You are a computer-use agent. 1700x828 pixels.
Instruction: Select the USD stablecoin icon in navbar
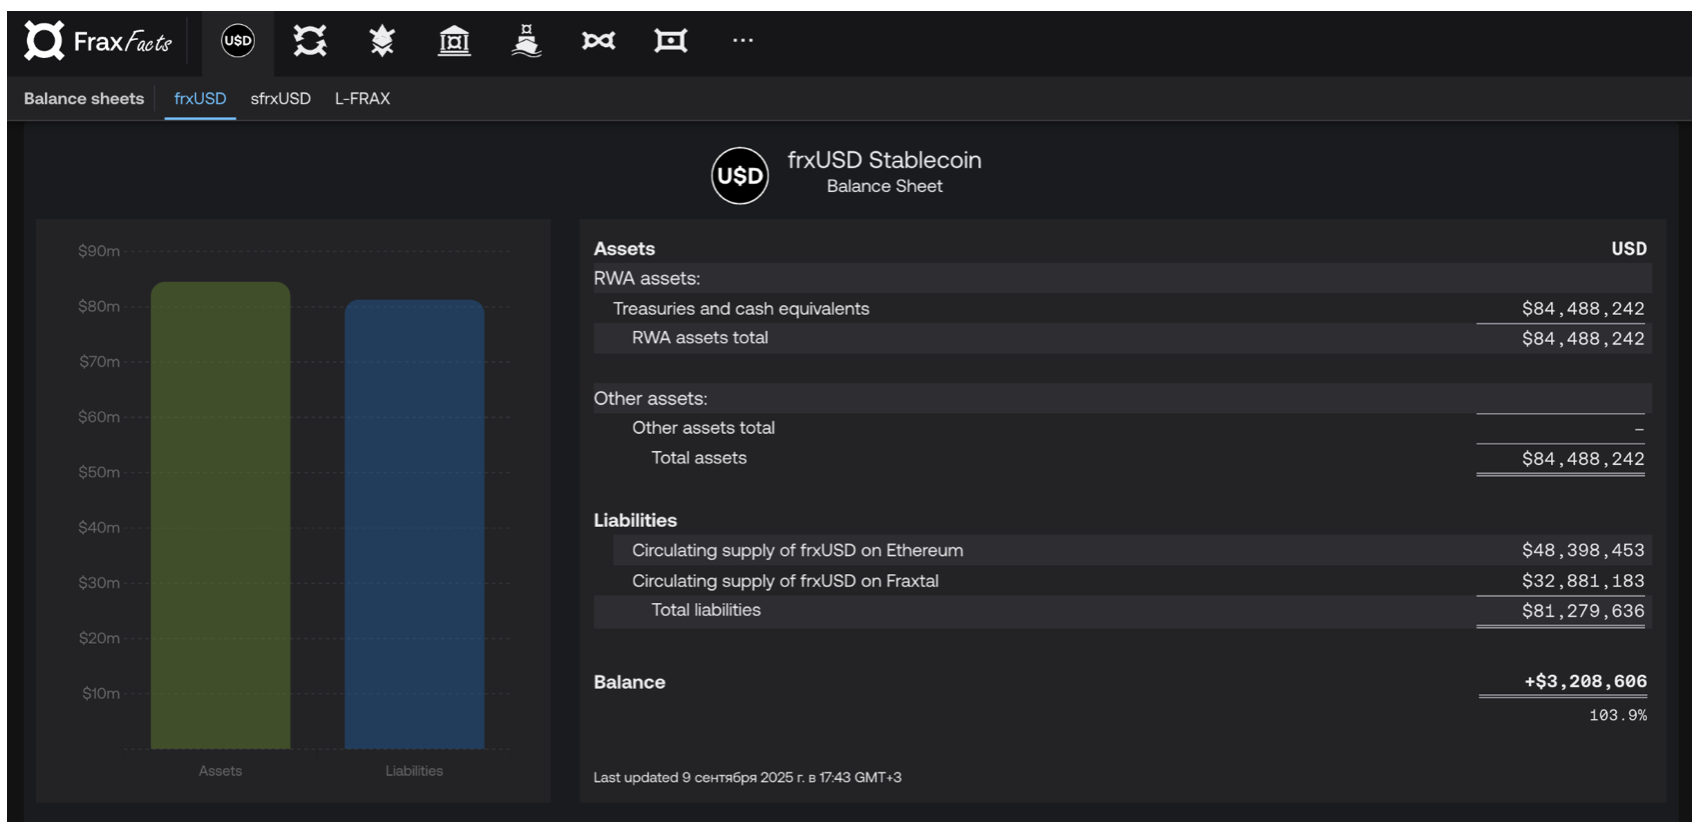click(238, 41)
